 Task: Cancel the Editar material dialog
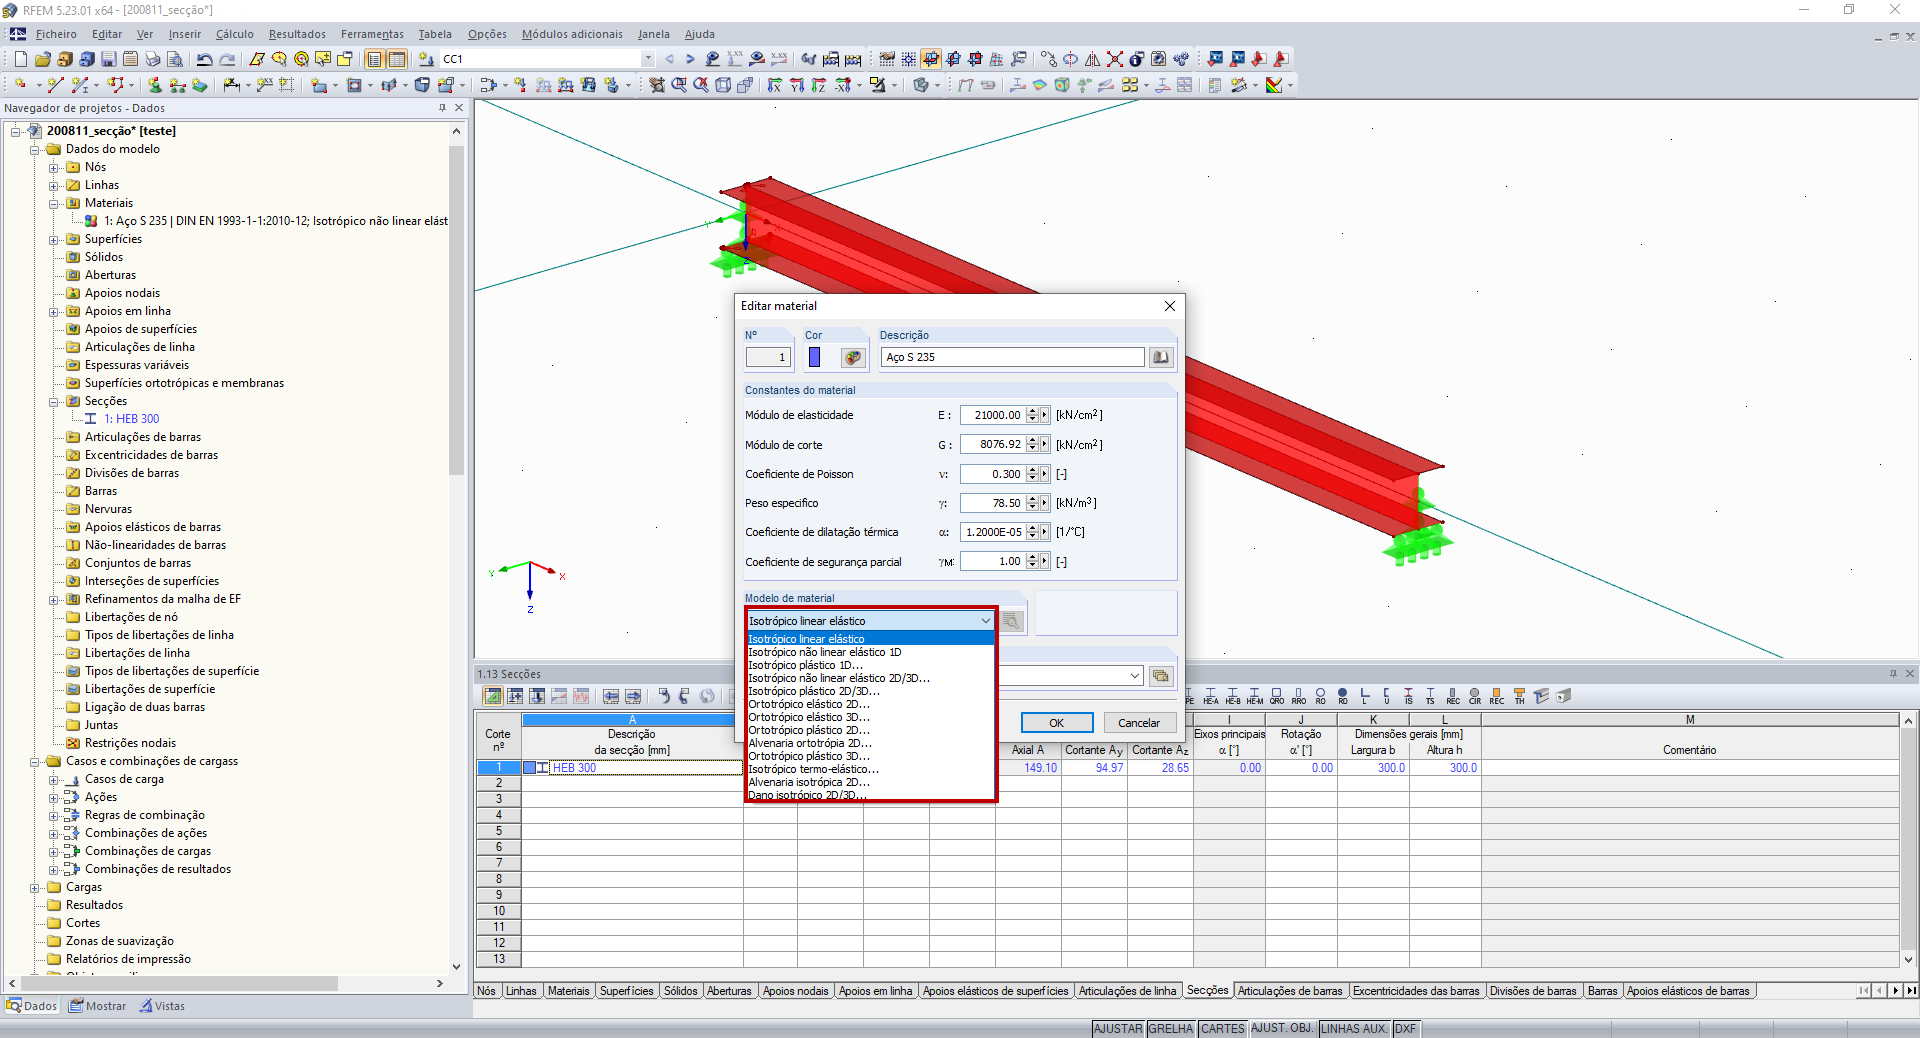coord(1138,722)
